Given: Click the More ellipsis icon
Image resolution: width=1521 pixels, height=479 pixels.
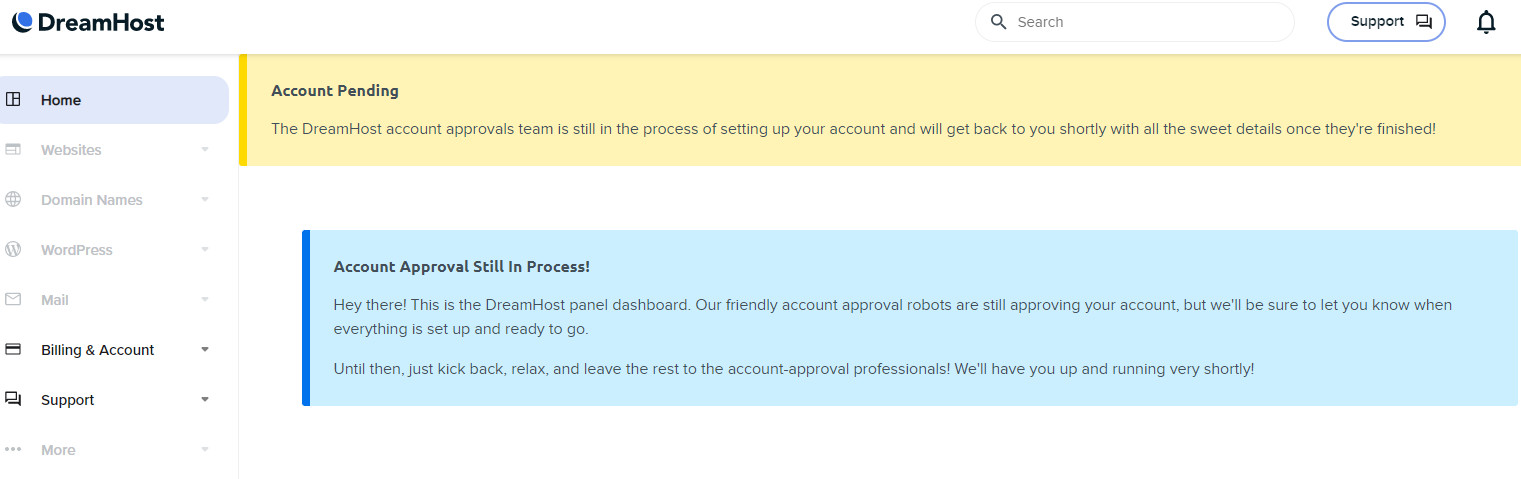Looking at the screenshot, I should (x=14, y=450).
